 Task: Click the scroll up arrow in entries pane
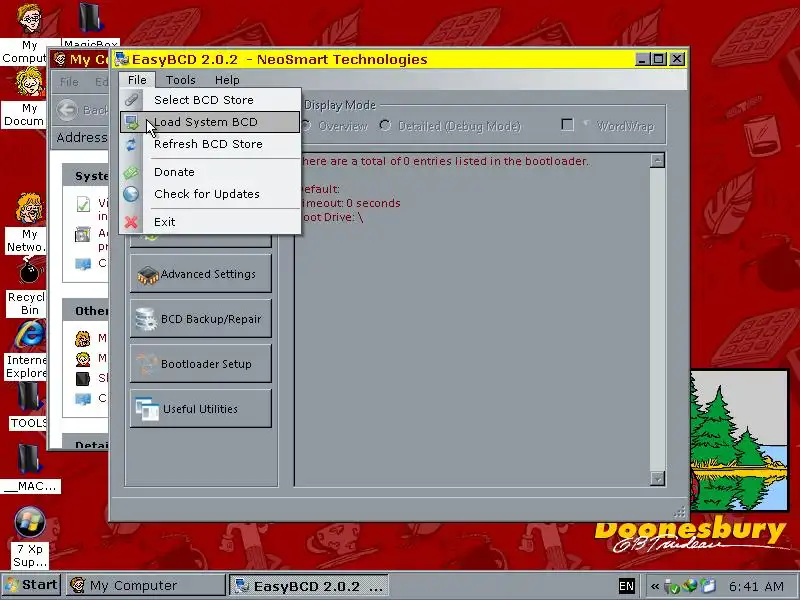658,160
